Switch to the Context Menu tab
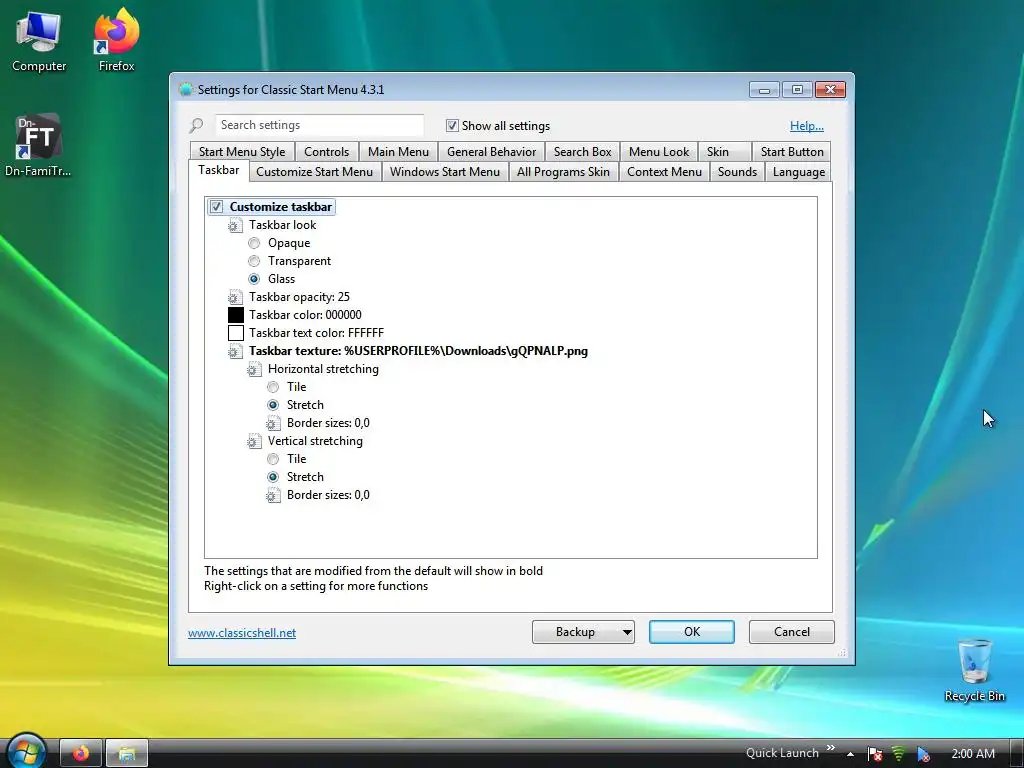The image size is (1024, 768). click(664, 172)
